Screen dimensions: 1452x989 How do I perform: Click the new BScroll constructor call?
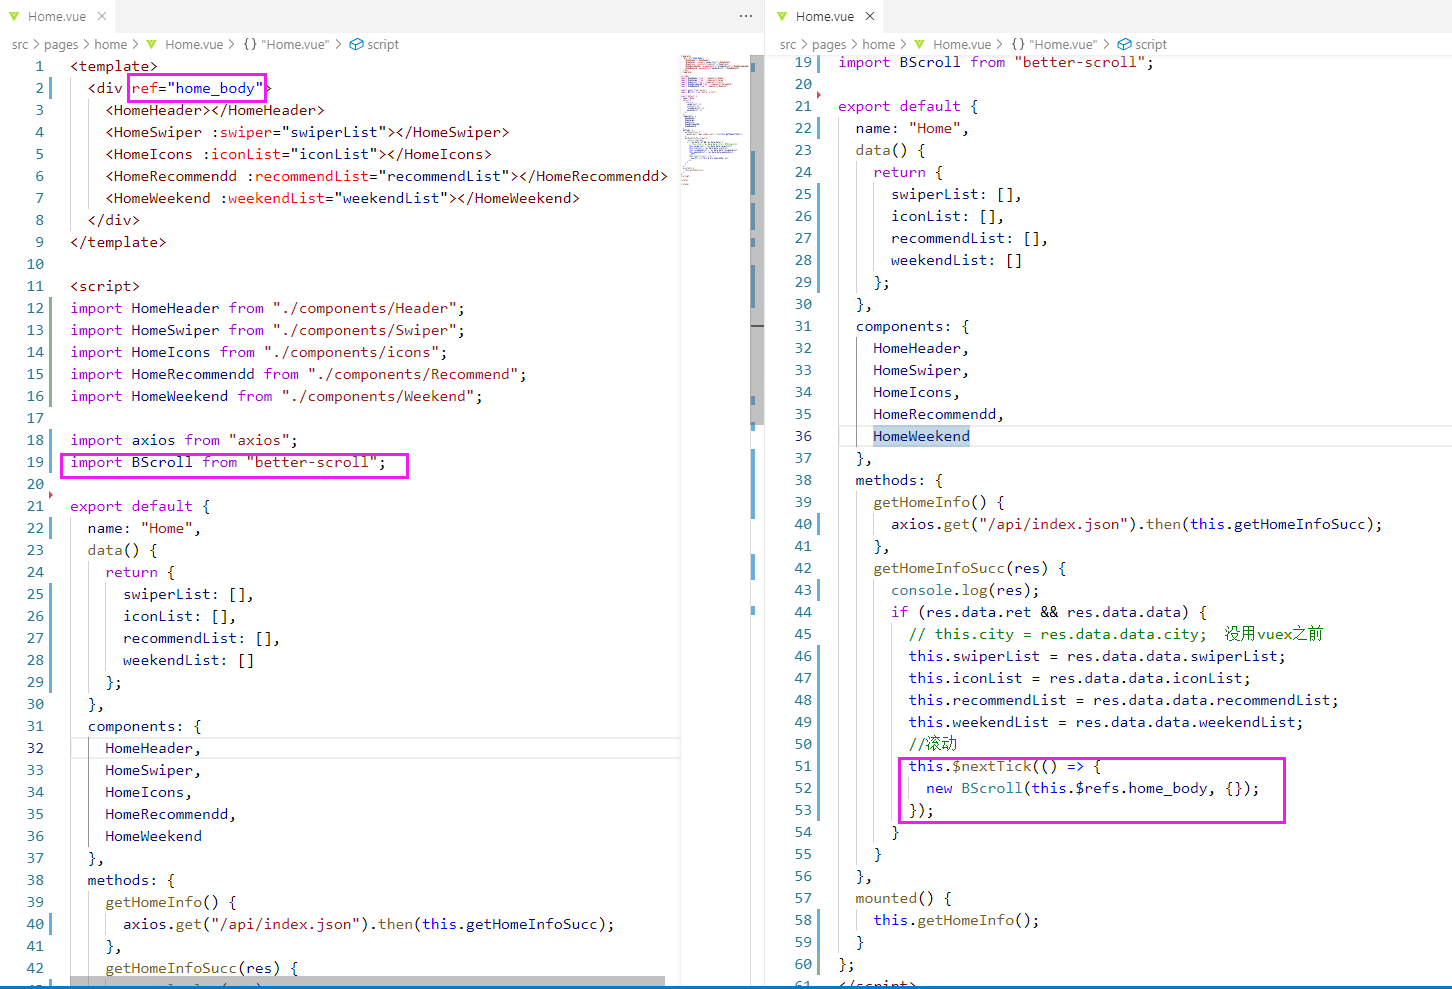pos(1093,788)
